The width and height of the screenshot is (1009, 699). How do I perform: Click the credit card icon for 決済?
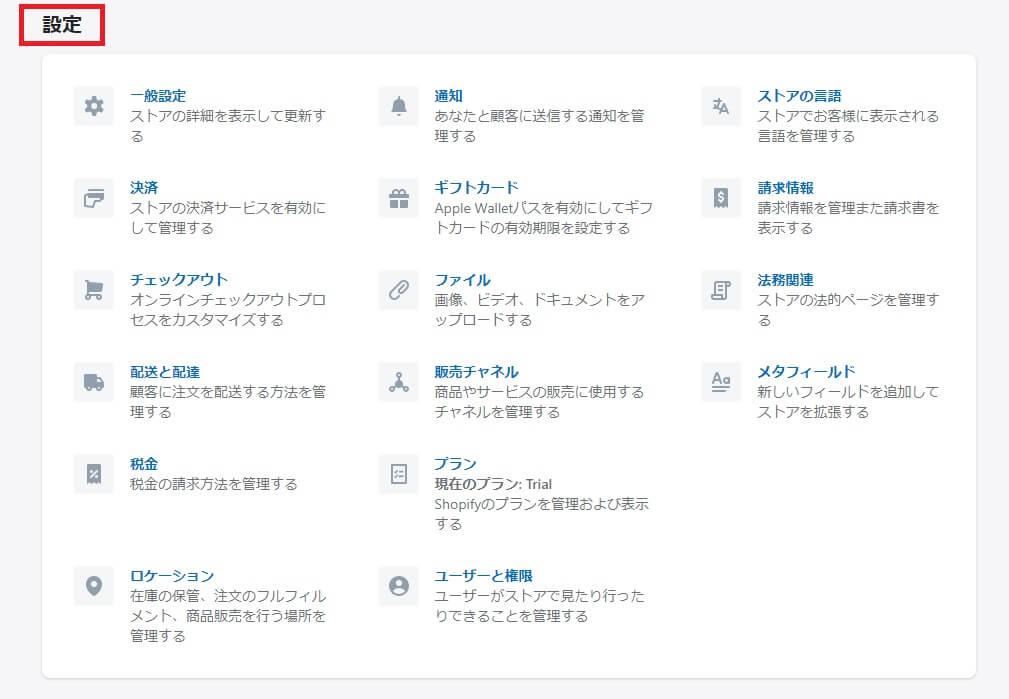click(x=94, y=198)
